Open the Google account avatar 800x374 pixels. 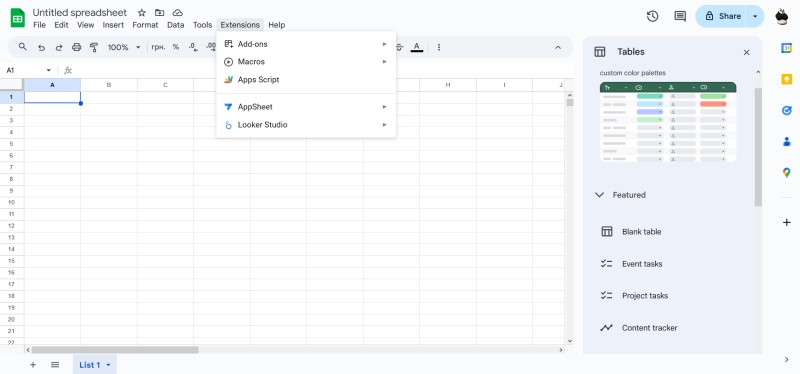point(782,16)
